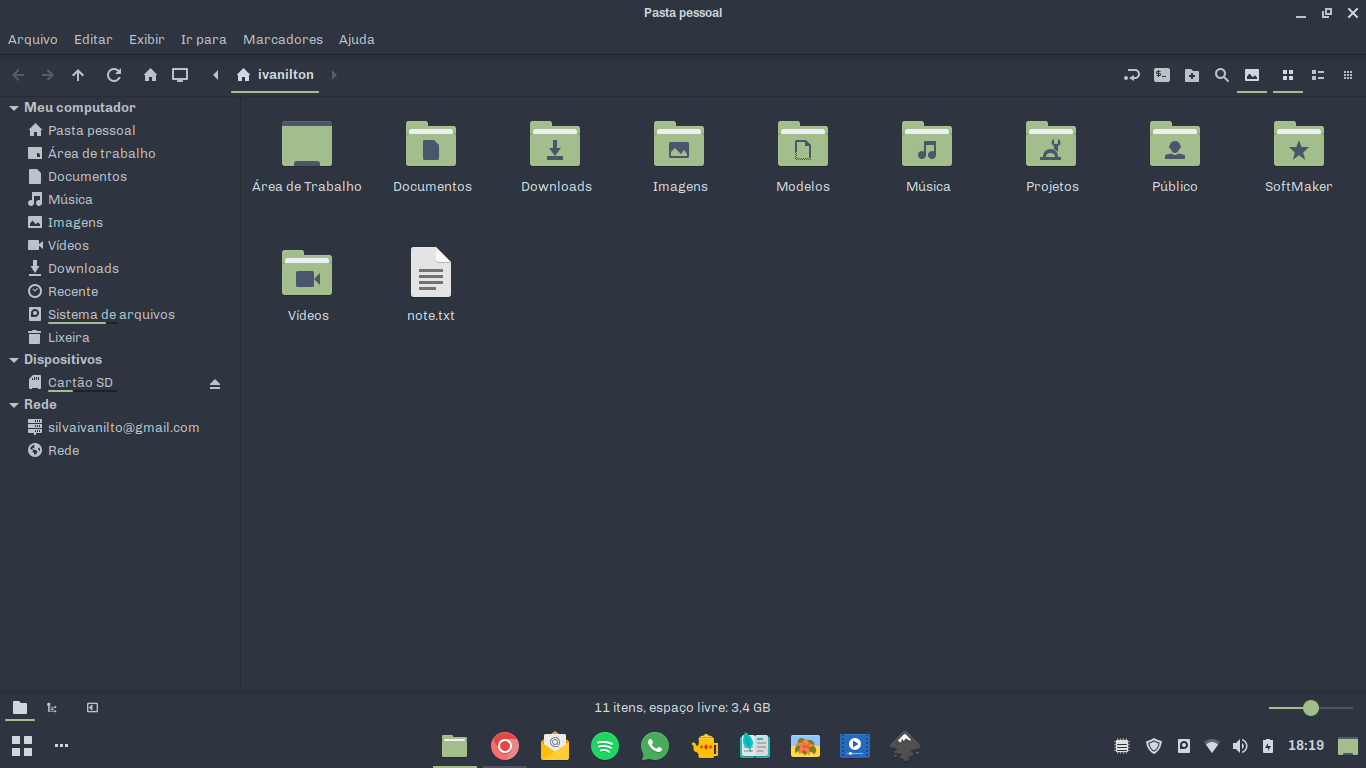The height and width of the screenshot is (768, 1366).
Task: Collapse the Dispositivos section
Action: coord(14,360)
